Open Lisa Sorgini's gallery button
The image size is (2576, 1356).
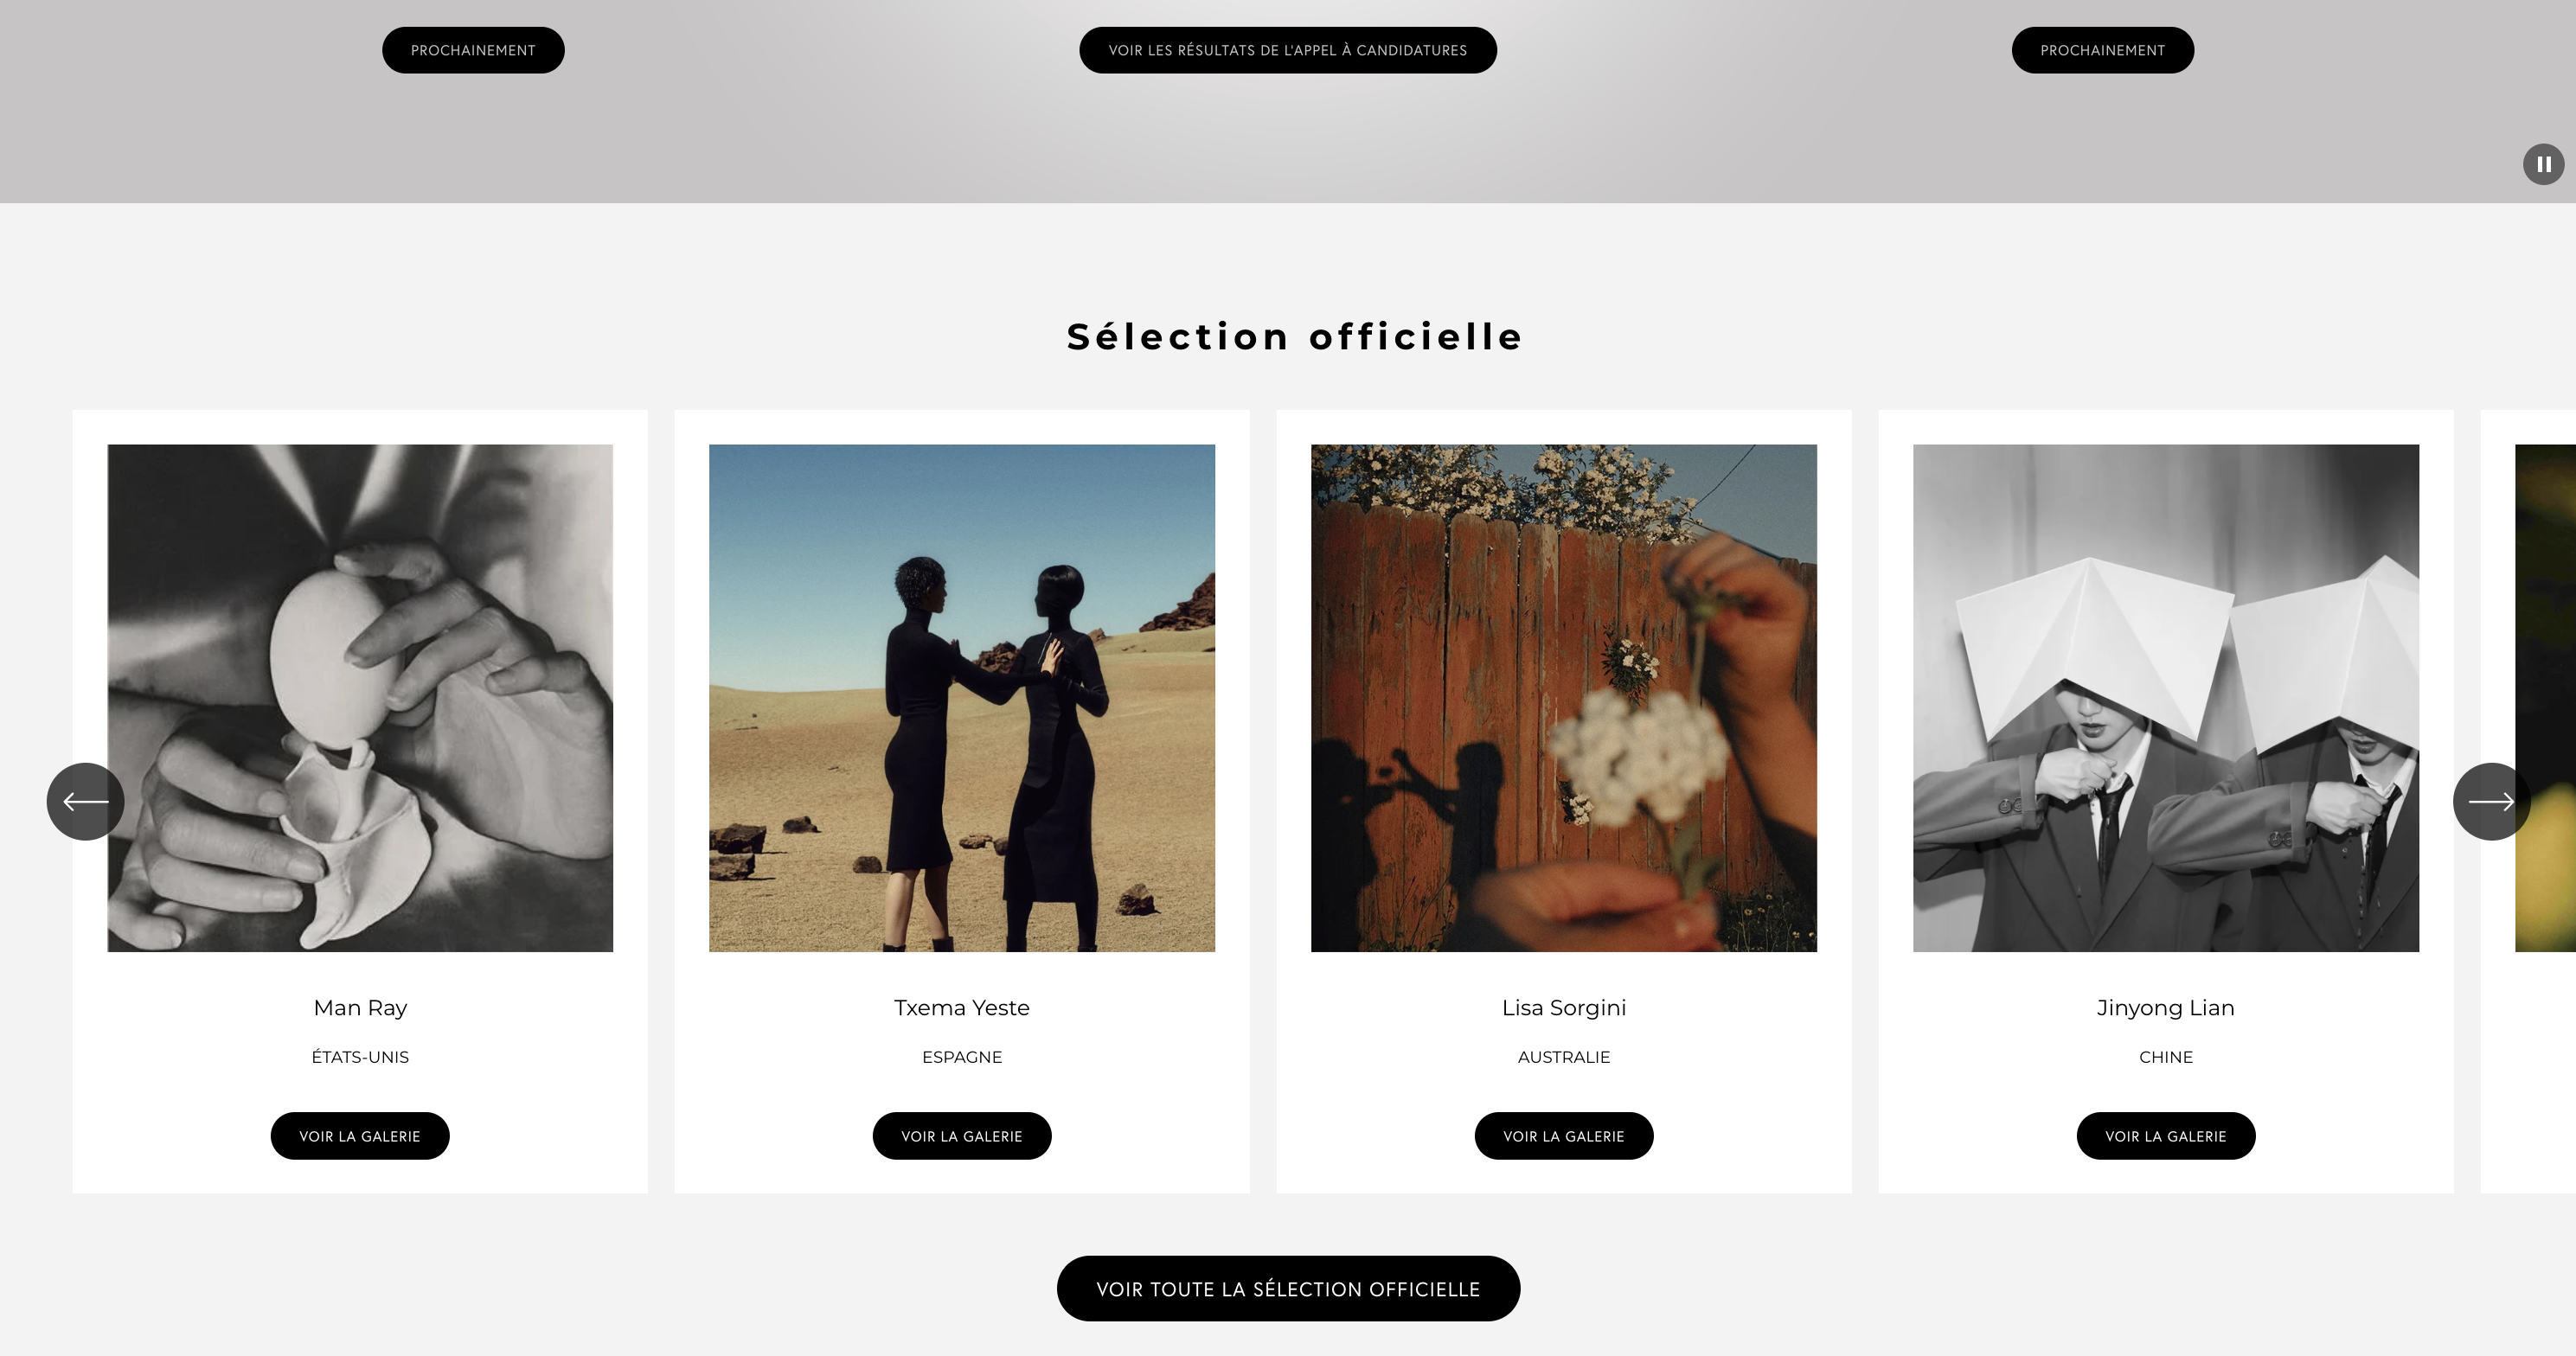tap(1564, 1136)
